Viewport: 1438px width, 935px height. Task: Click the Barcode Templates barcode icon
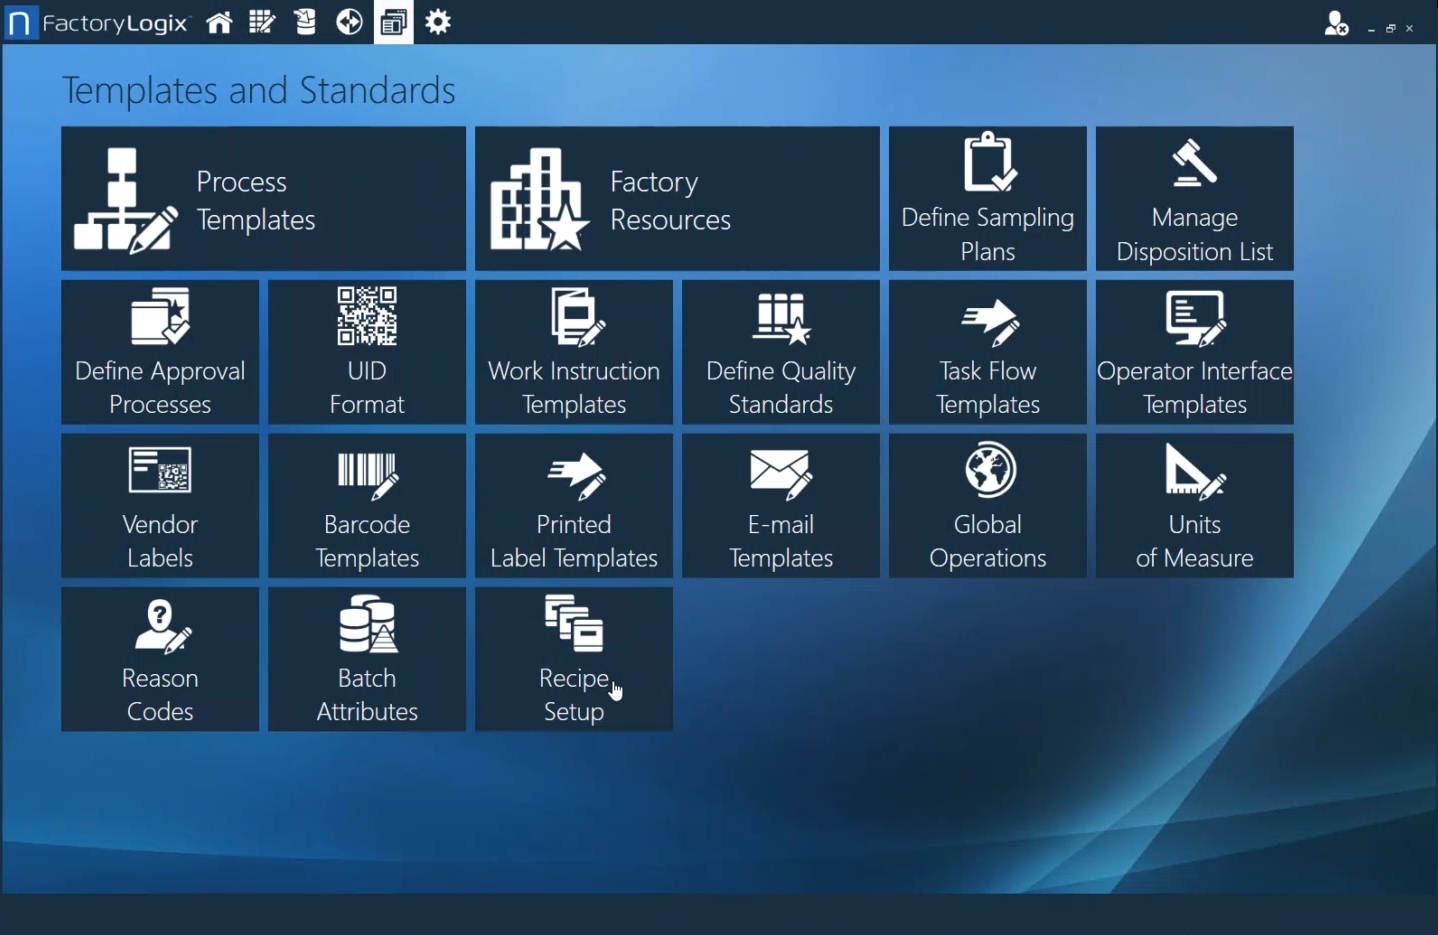coord(366,472)
